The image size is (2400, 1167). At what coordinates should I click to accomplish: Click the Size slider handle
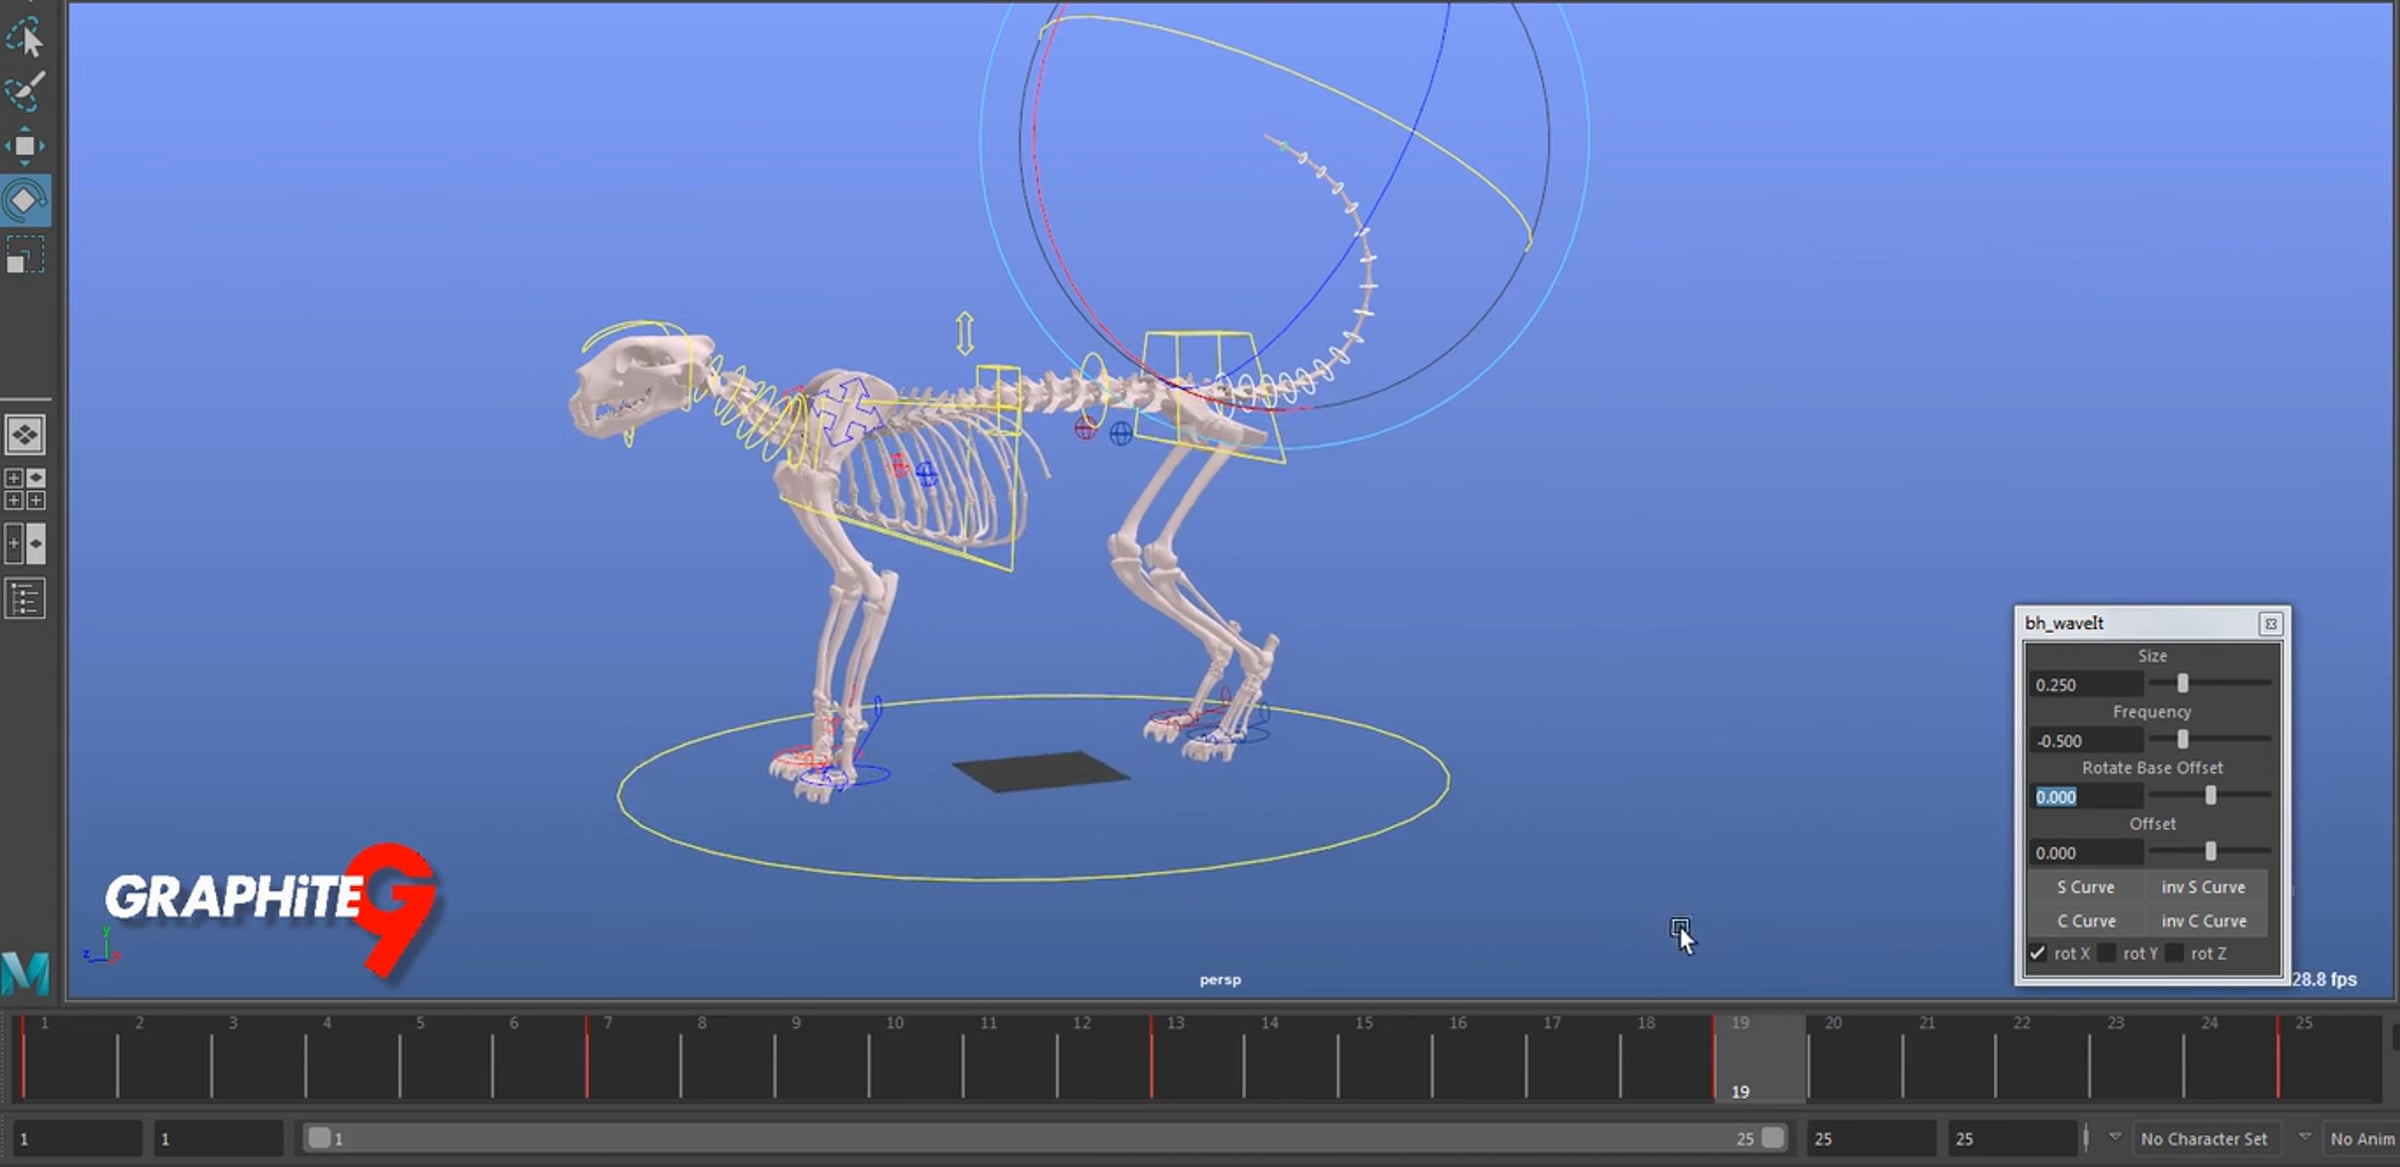[x=2183, y=683]
